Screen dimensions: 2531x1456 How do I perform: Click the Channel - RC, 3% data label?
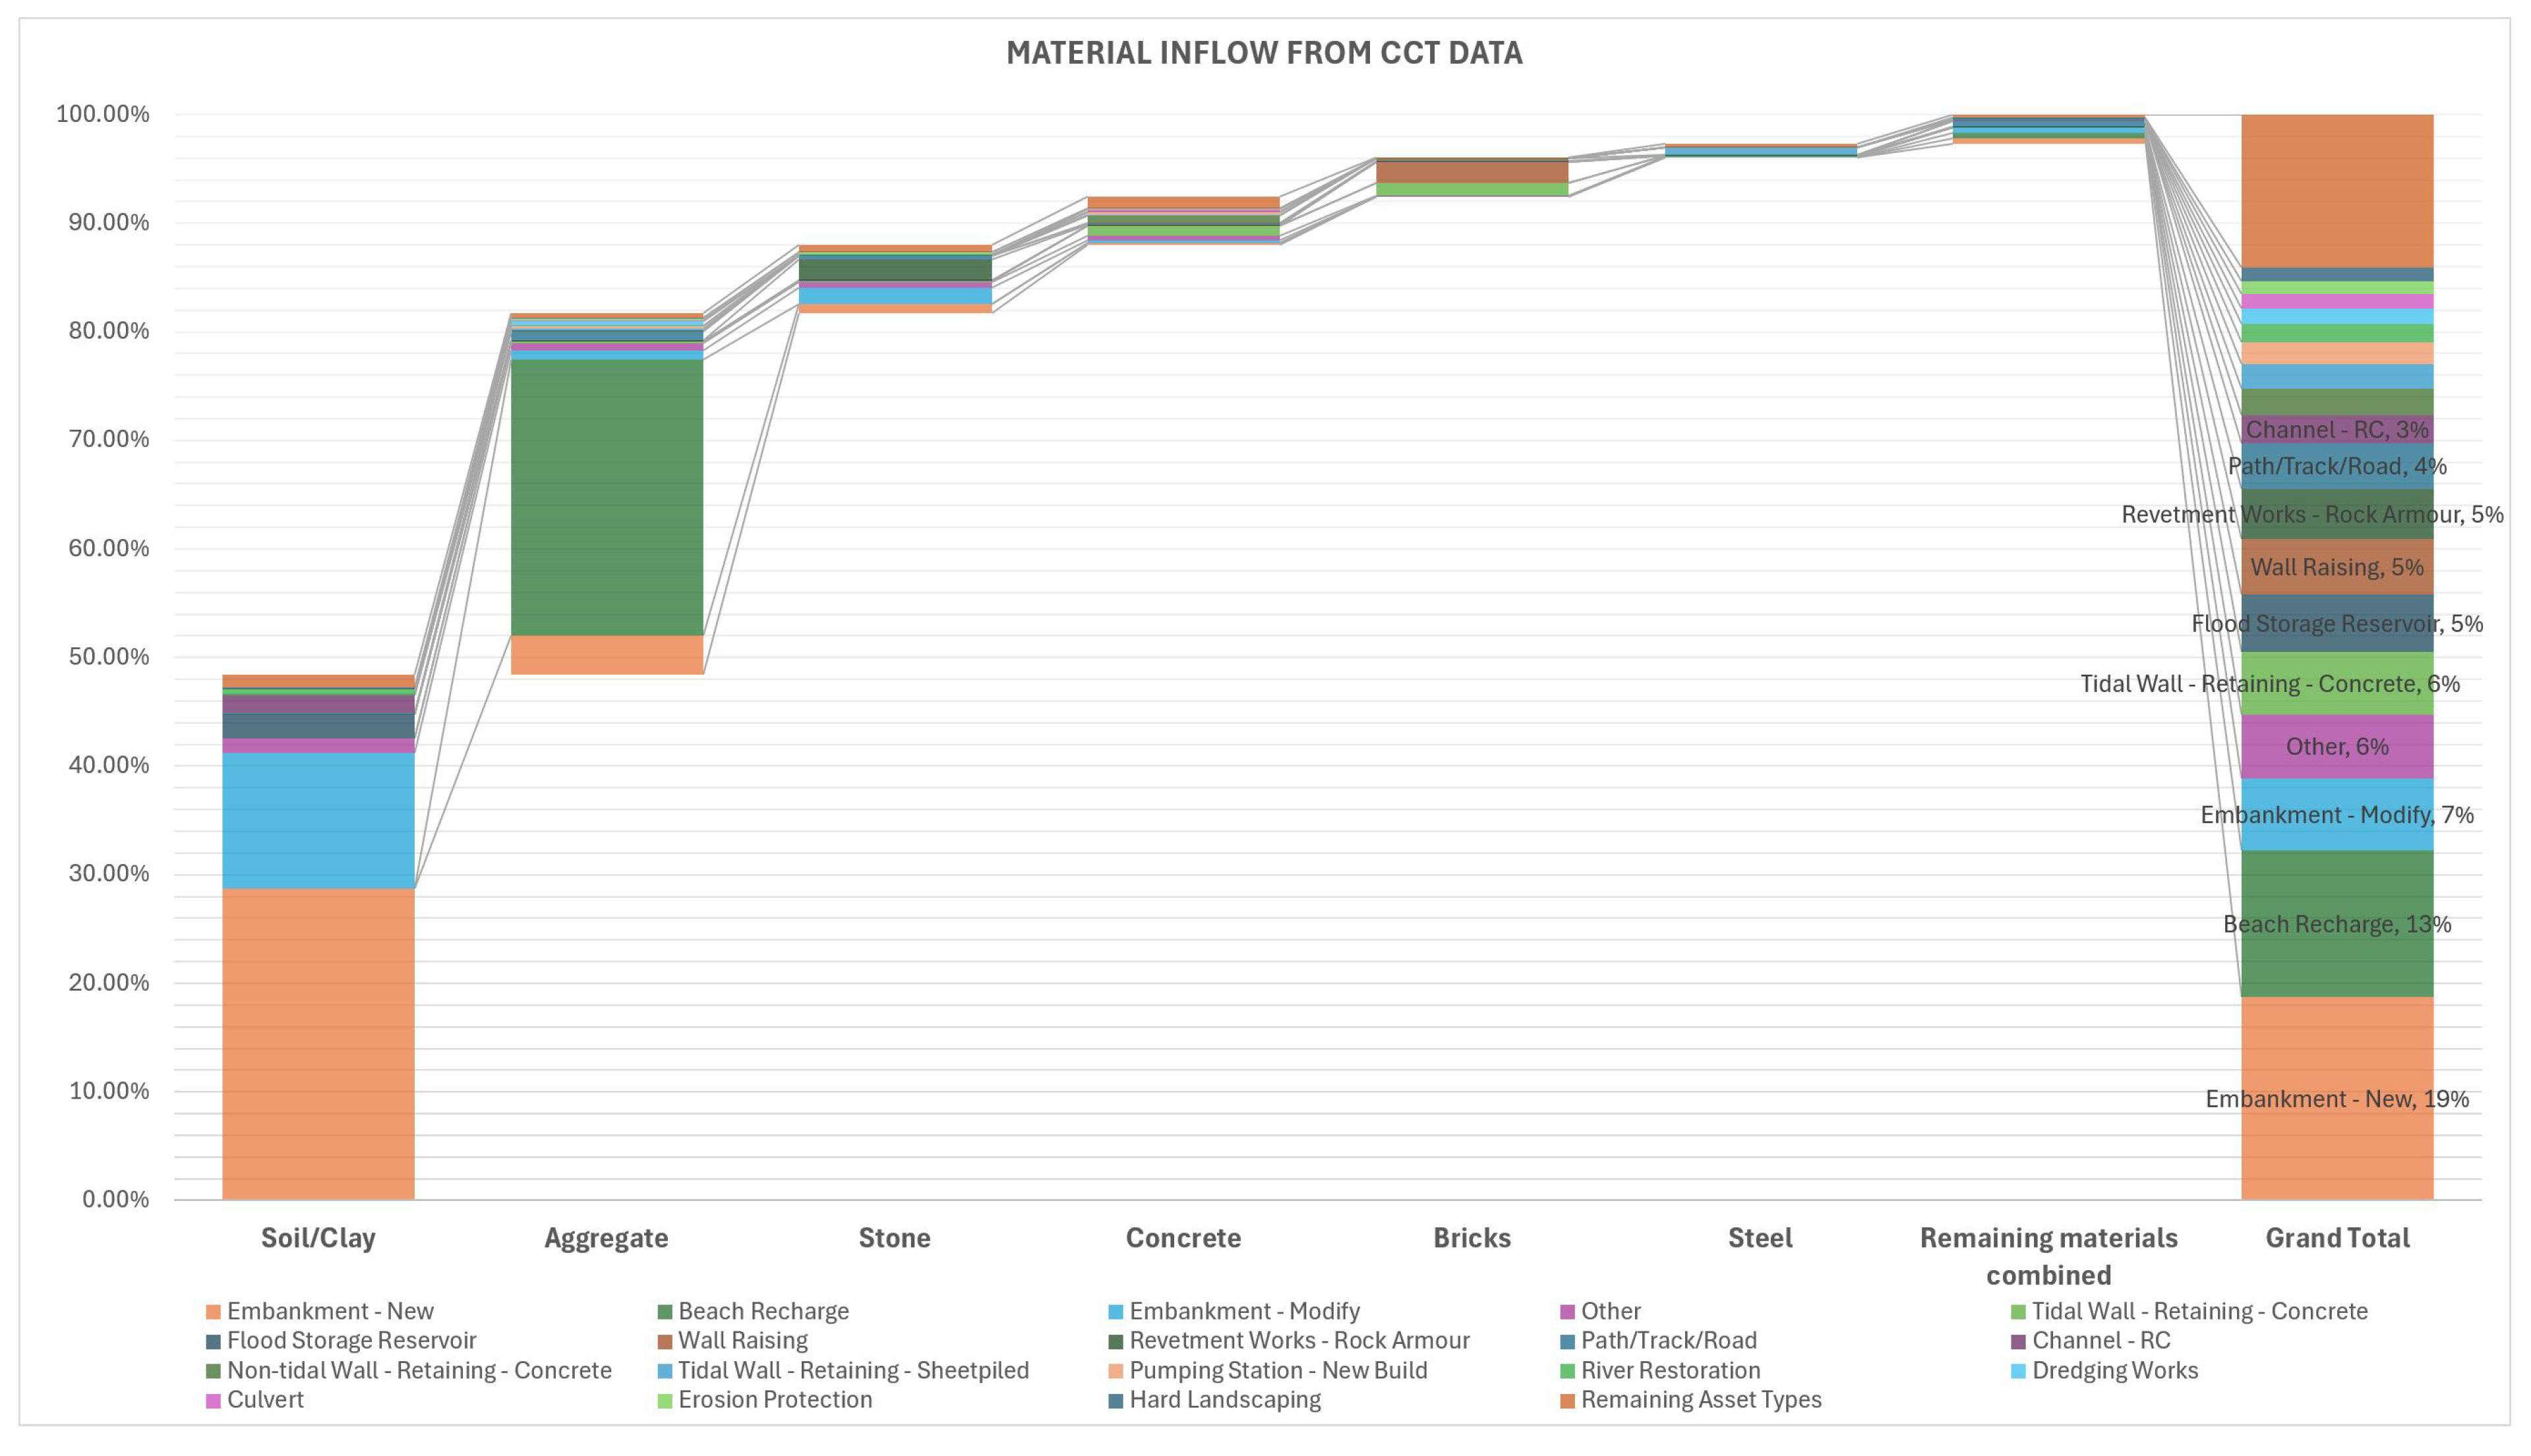[2337, 430]
